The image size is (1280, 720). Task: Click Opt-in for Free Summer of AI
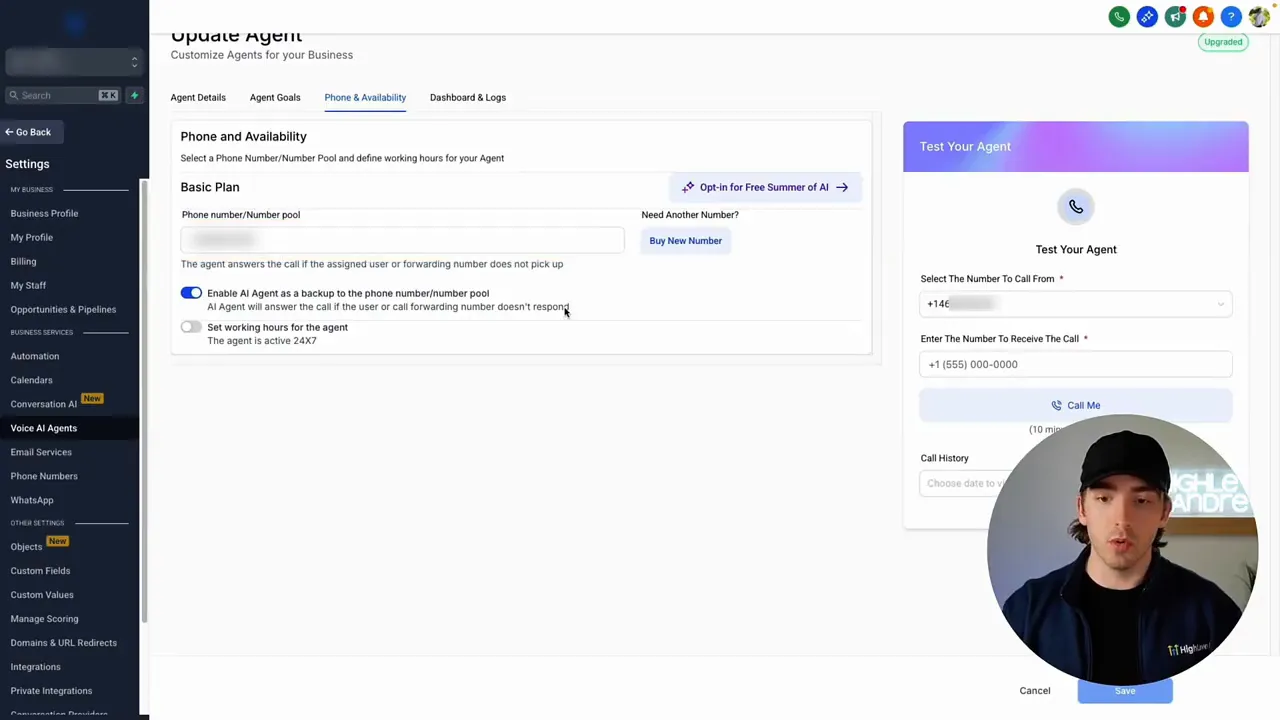coord(765,187)
